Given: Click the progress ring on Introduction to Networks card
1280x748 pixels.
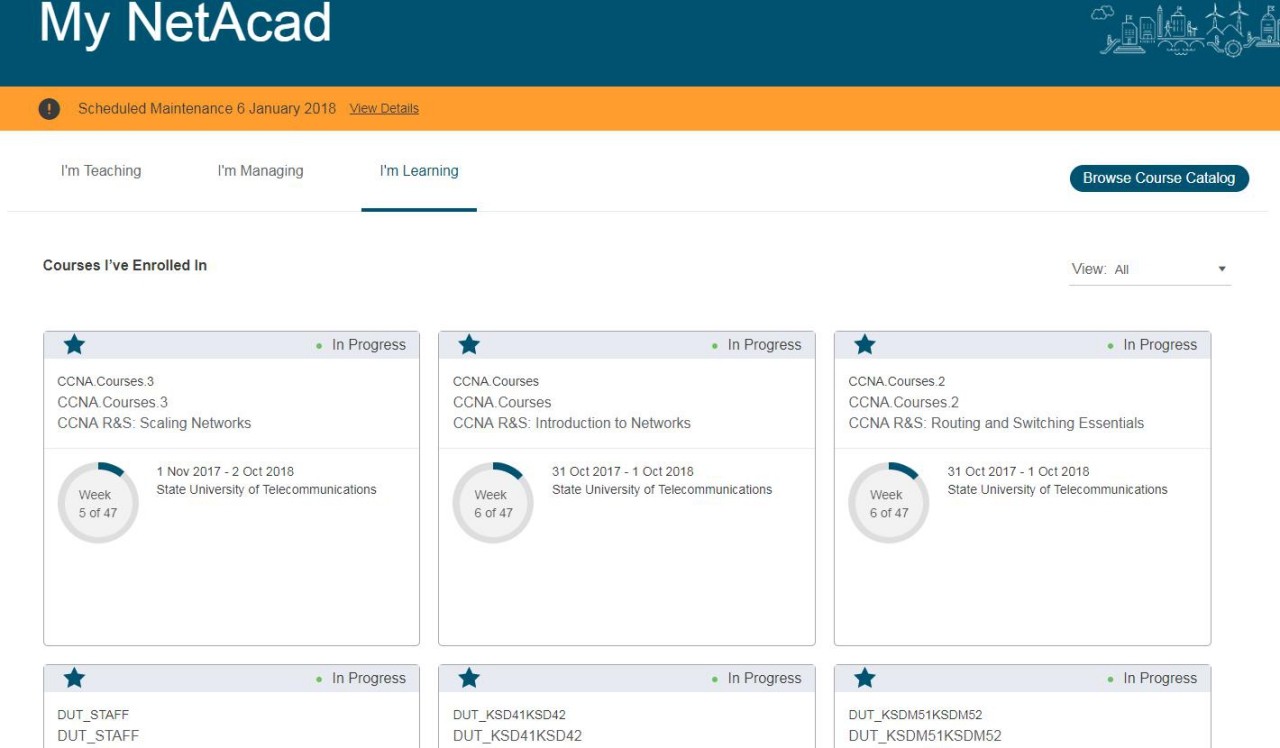Looking at the screenshot, I should pos(493,503).
